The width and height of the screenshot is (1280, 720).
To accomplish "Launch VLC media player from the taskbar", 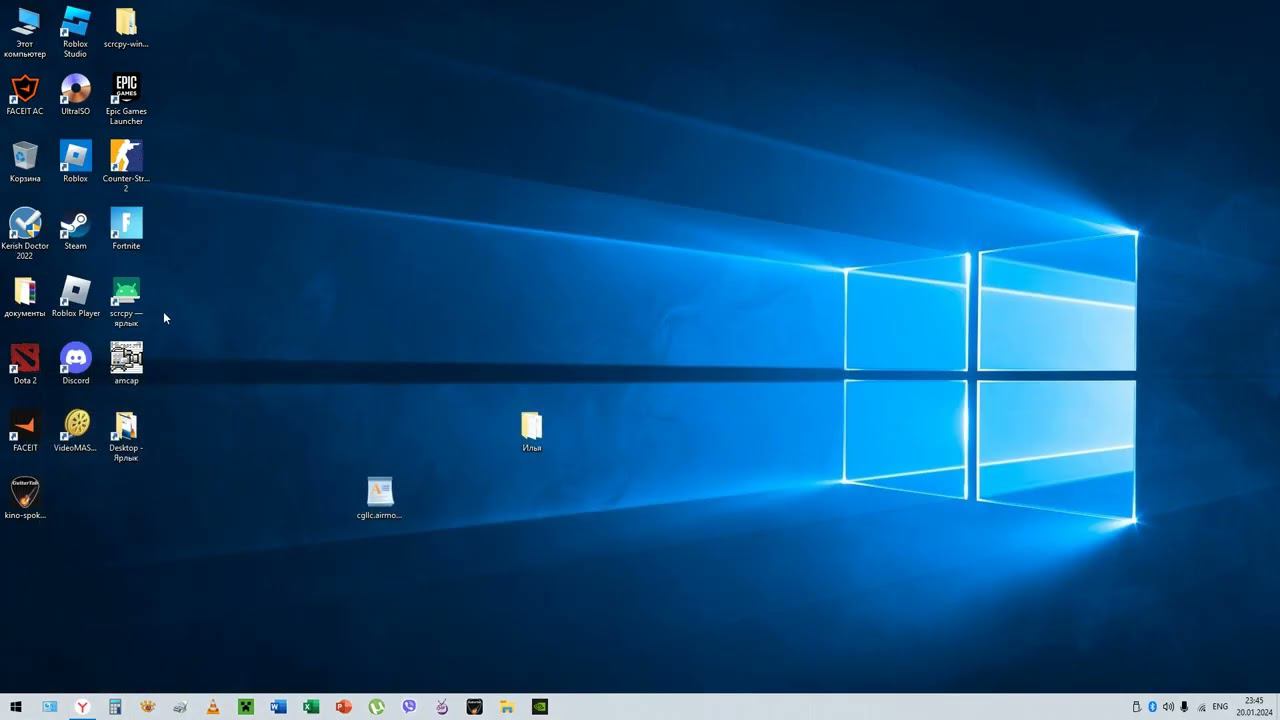I will click(x=213, y=707).
